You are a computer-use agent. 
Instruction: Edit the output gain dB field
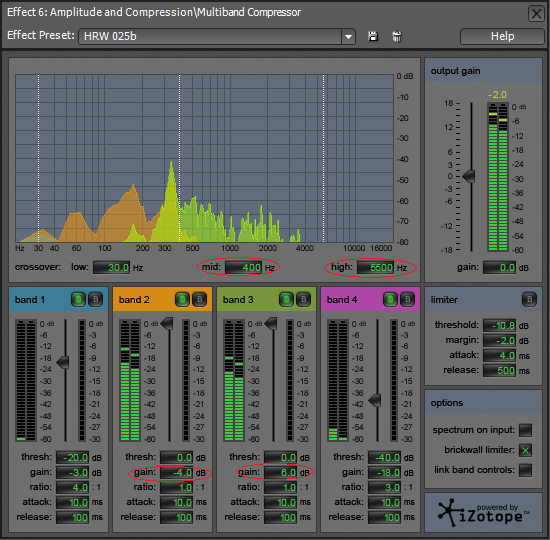(499, 268)
